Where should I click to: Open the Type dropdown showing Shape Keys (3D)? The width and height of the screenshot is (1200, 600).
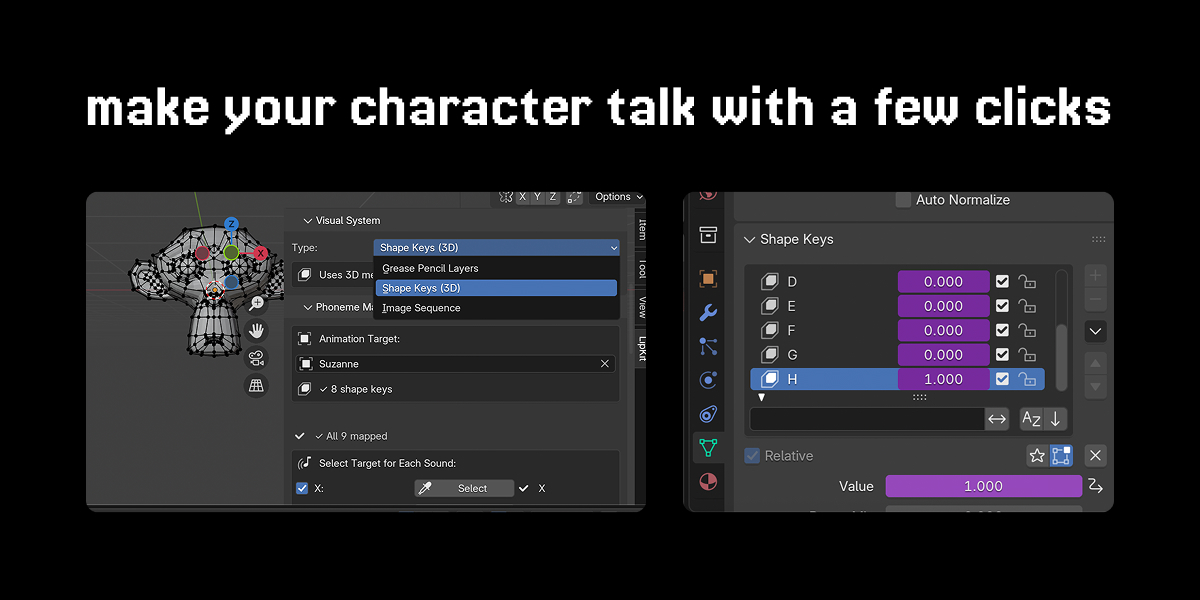[497, 247]
